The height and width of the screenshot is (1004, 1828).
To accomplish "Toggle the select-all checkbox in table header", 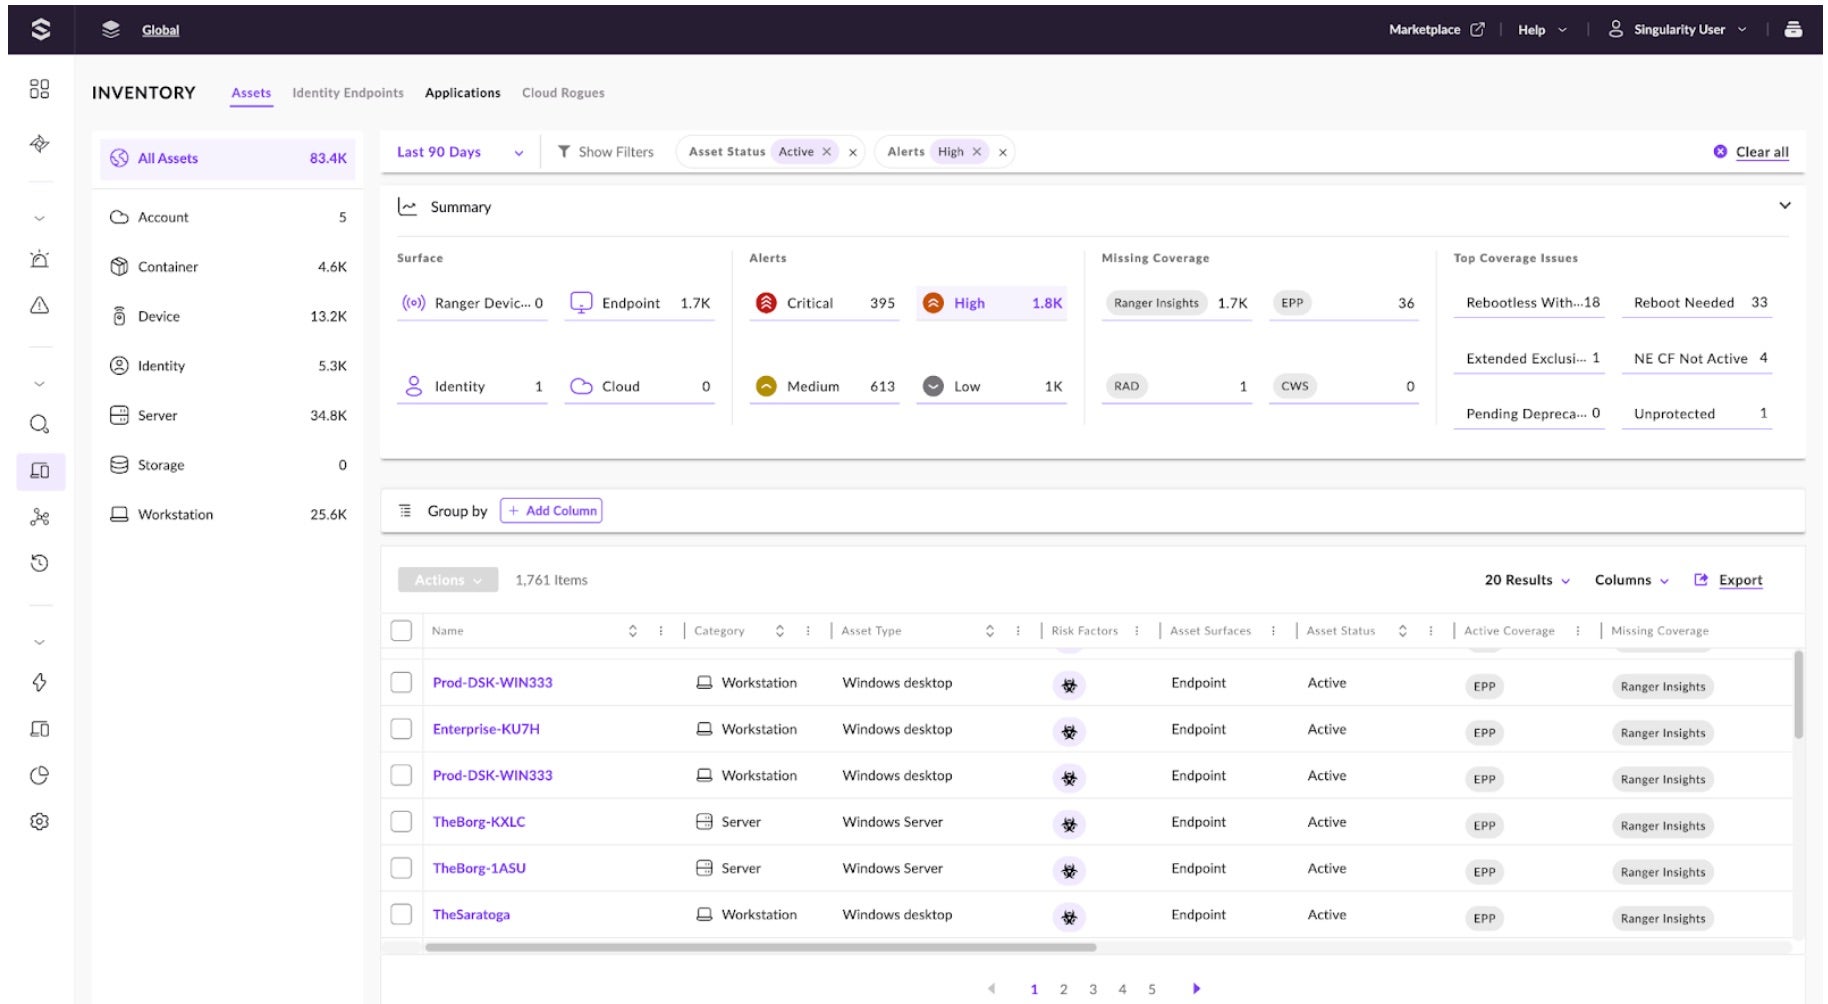I will point(401,630).
